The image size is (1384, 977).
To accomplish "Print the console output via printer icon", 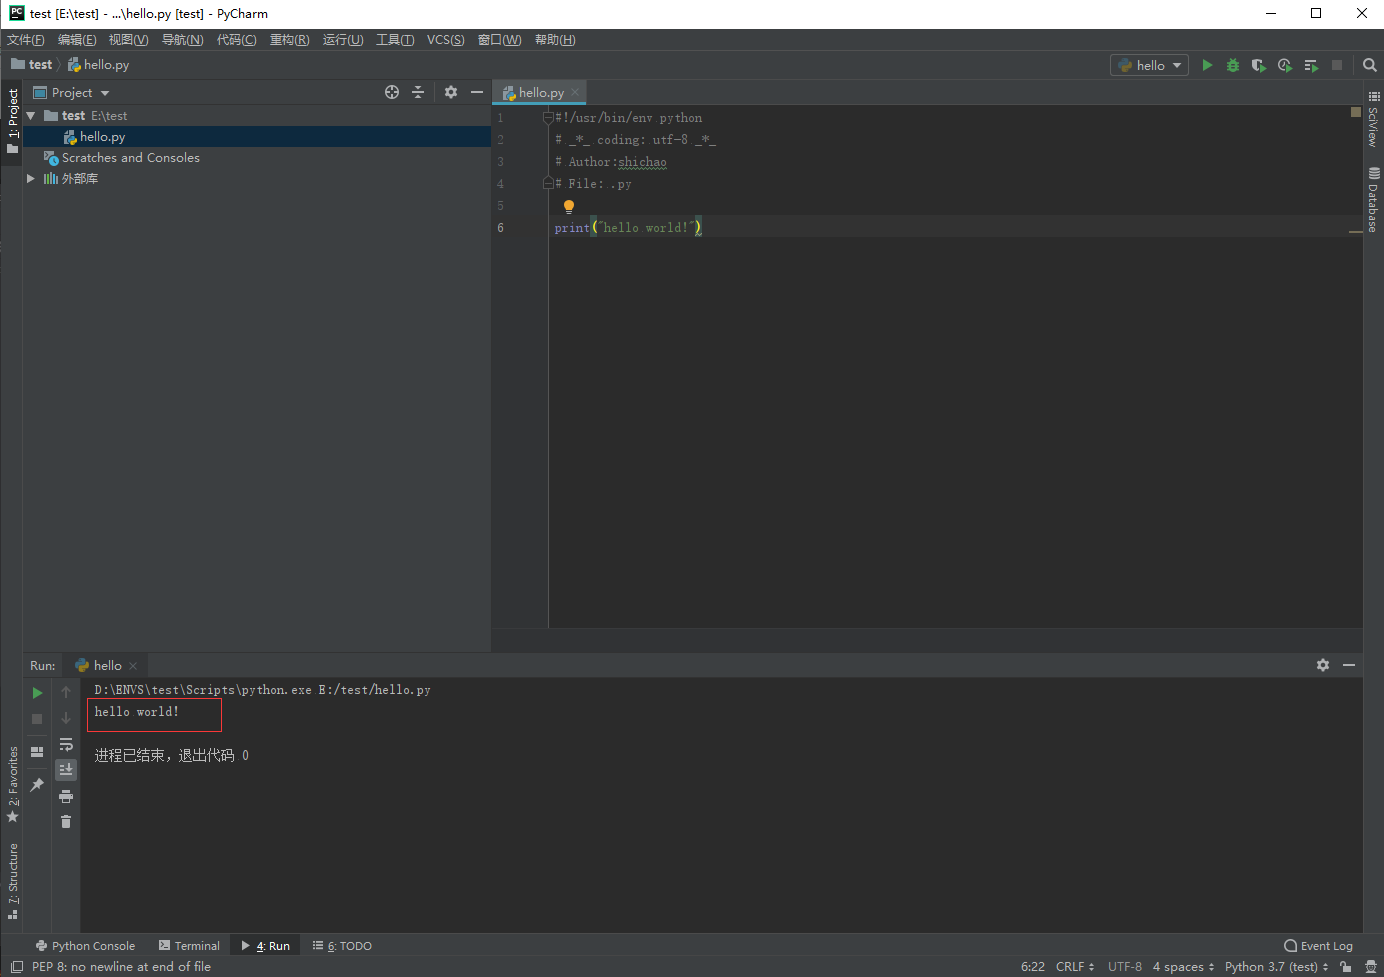I will click(66, 796).
